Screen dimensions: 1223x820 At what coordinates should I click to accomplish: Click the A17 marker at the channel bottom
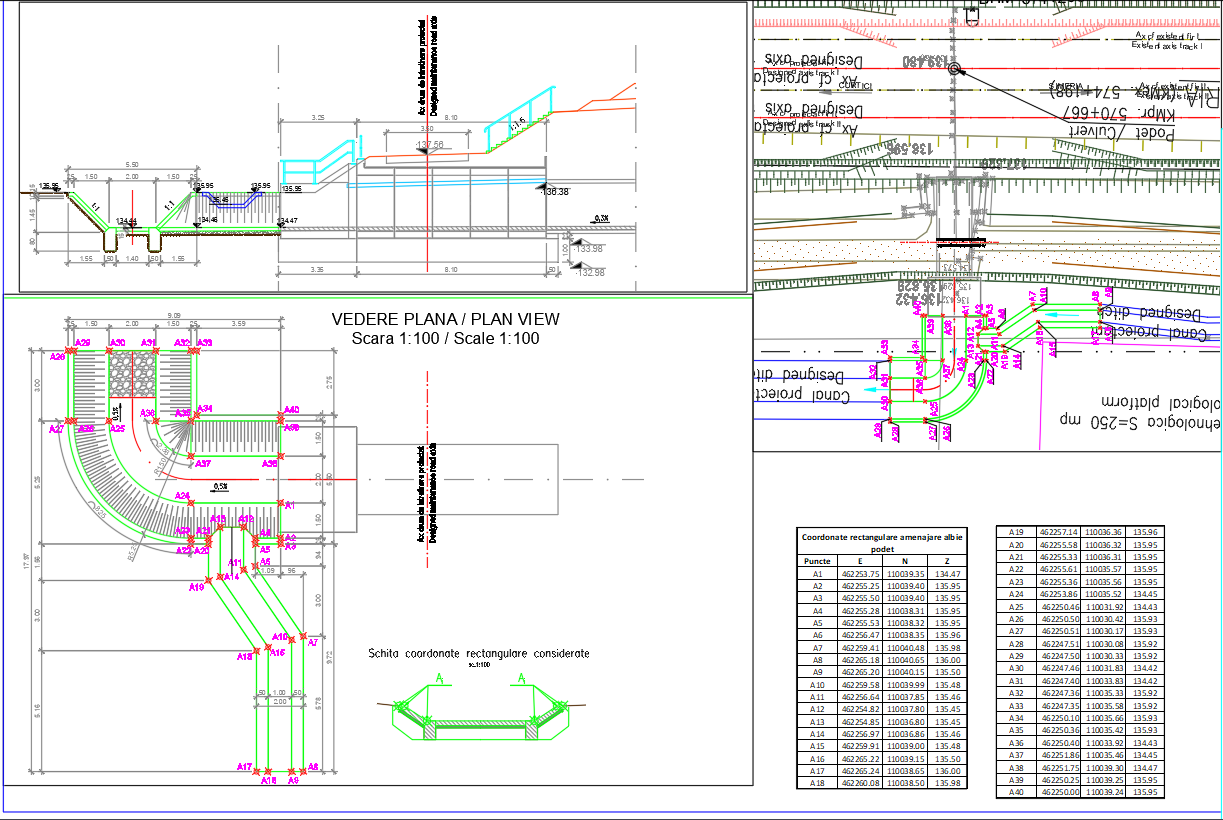tap(255, 770)
